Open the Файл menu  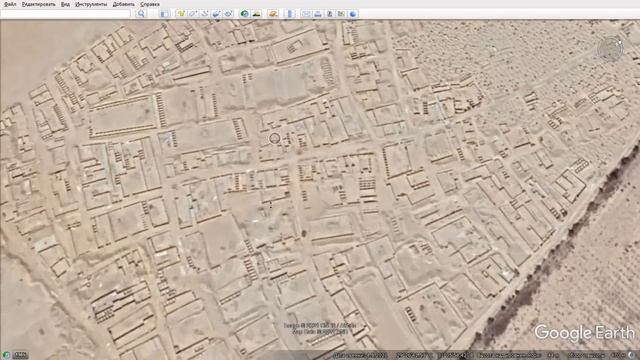(x=10, y=4)
